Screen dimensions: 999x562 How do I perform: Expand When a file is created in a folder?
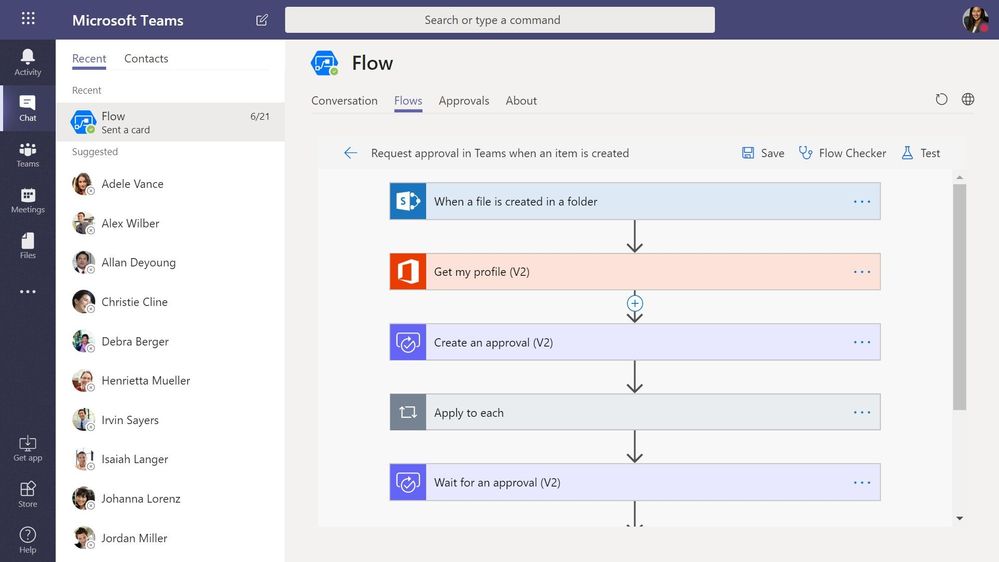tap(635, 201)
